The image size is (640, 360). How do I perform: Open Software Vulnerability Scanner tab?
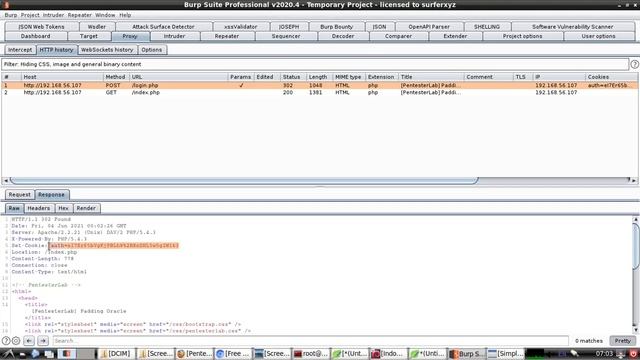coord(573,27)
